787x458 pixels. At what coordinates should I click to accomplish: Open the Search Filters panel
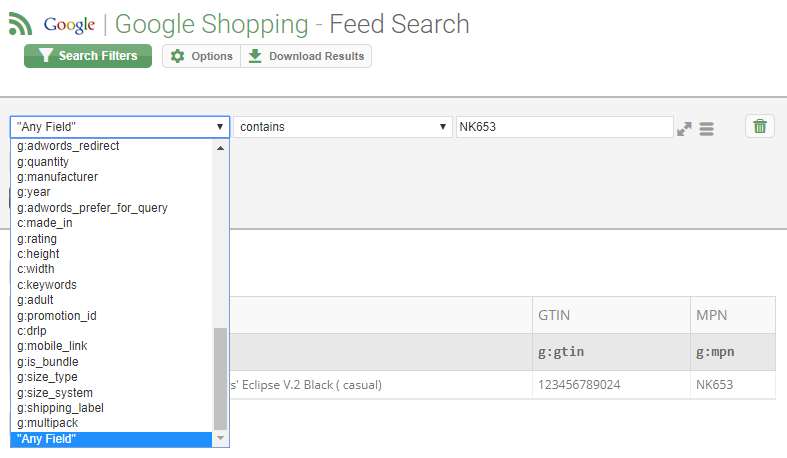coord(88,56)
